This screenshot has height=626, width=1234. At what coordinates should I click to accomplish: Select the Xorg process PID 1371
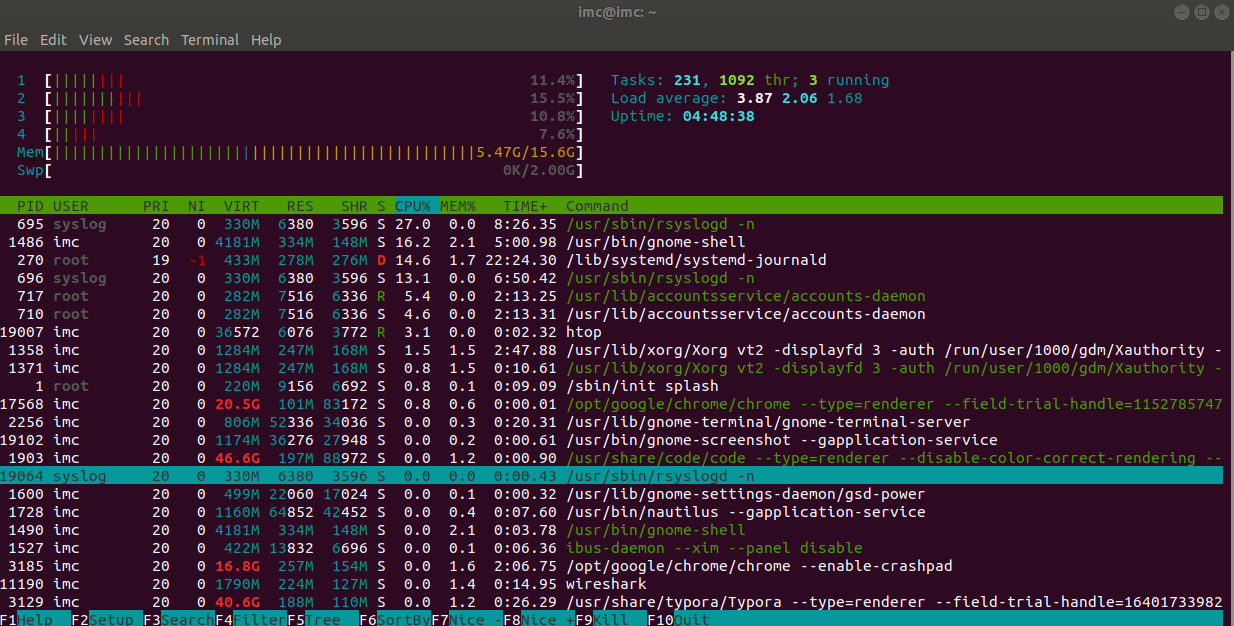[612, 368]
